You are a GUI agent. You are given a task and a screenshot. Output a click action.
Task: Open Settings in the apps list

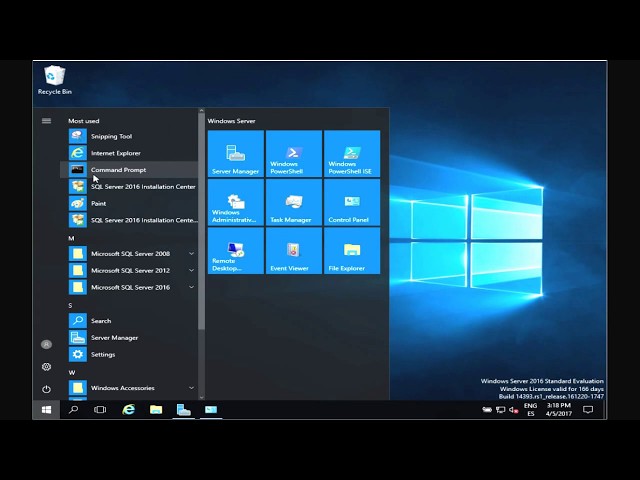pos(129,354)
